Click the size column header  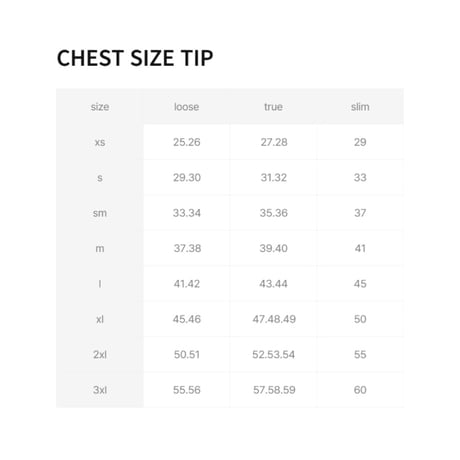click(100, 107)
